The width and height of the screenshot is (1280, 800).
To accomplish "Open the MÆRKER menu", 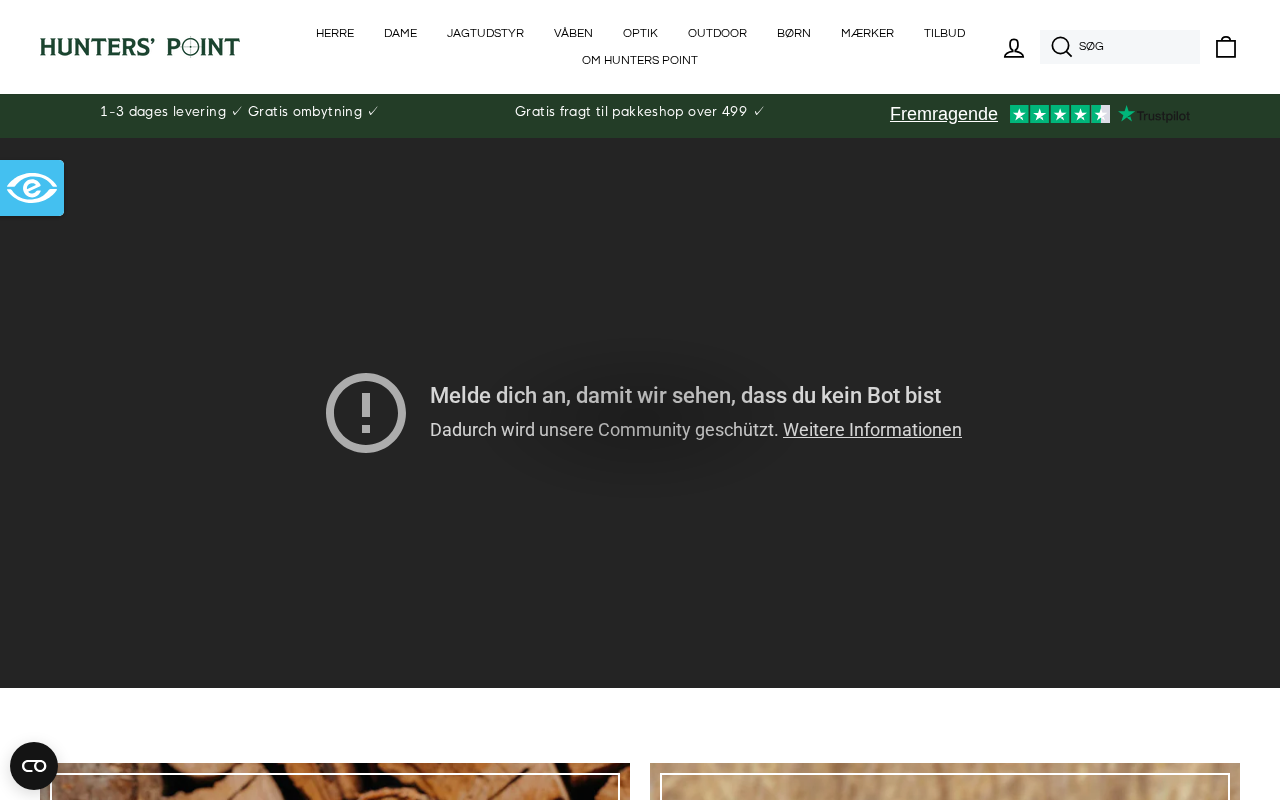I will click(x=867, y=33).
